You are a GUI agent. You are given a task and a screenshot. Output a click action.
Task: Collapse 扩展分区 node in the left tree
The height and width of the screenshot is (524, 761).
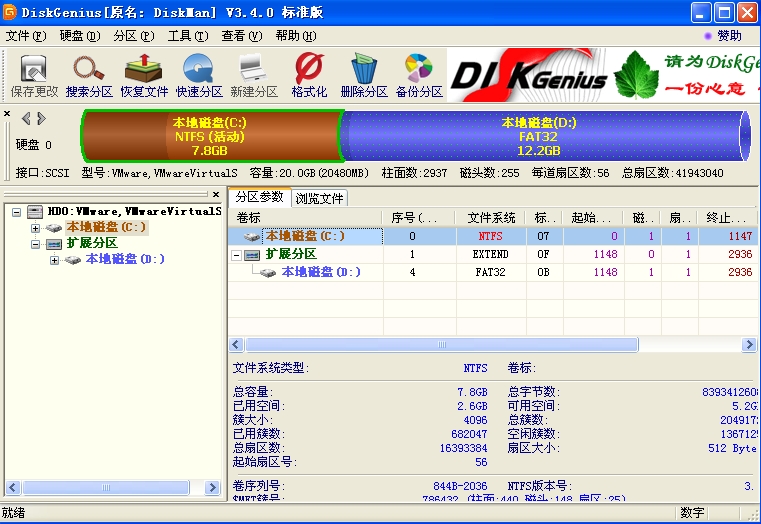36,244
